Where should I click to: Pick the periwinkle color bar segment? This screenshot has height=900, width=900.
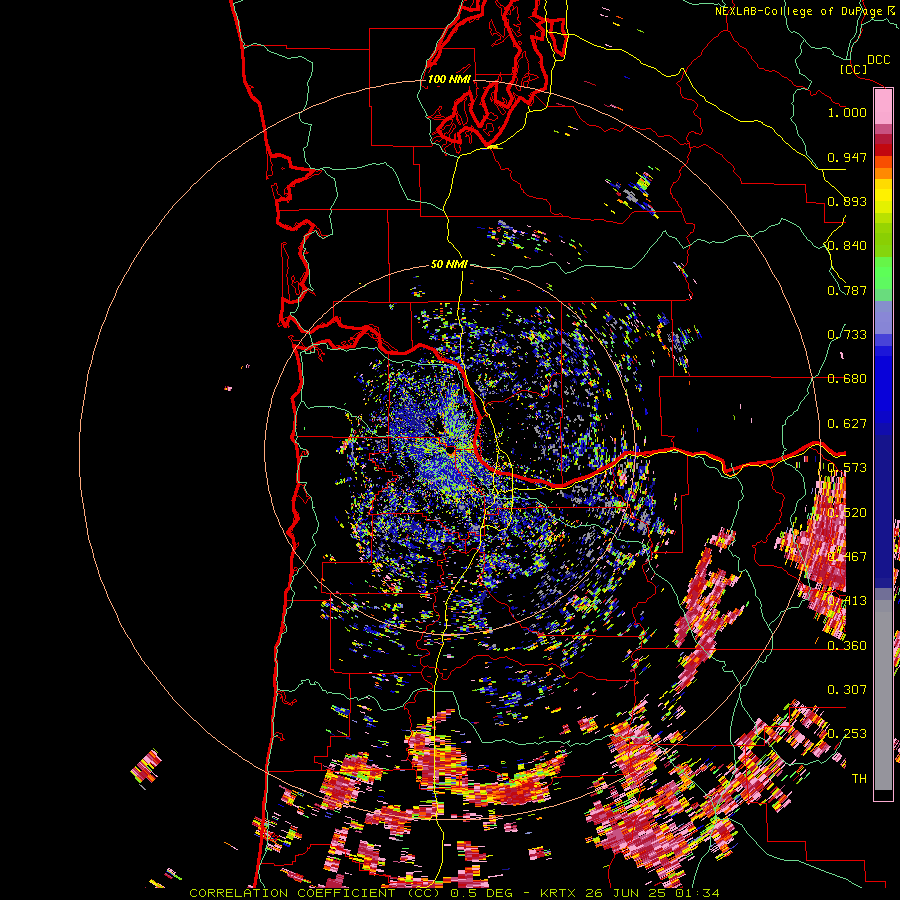pyautogui.click(x=883, y=317)
